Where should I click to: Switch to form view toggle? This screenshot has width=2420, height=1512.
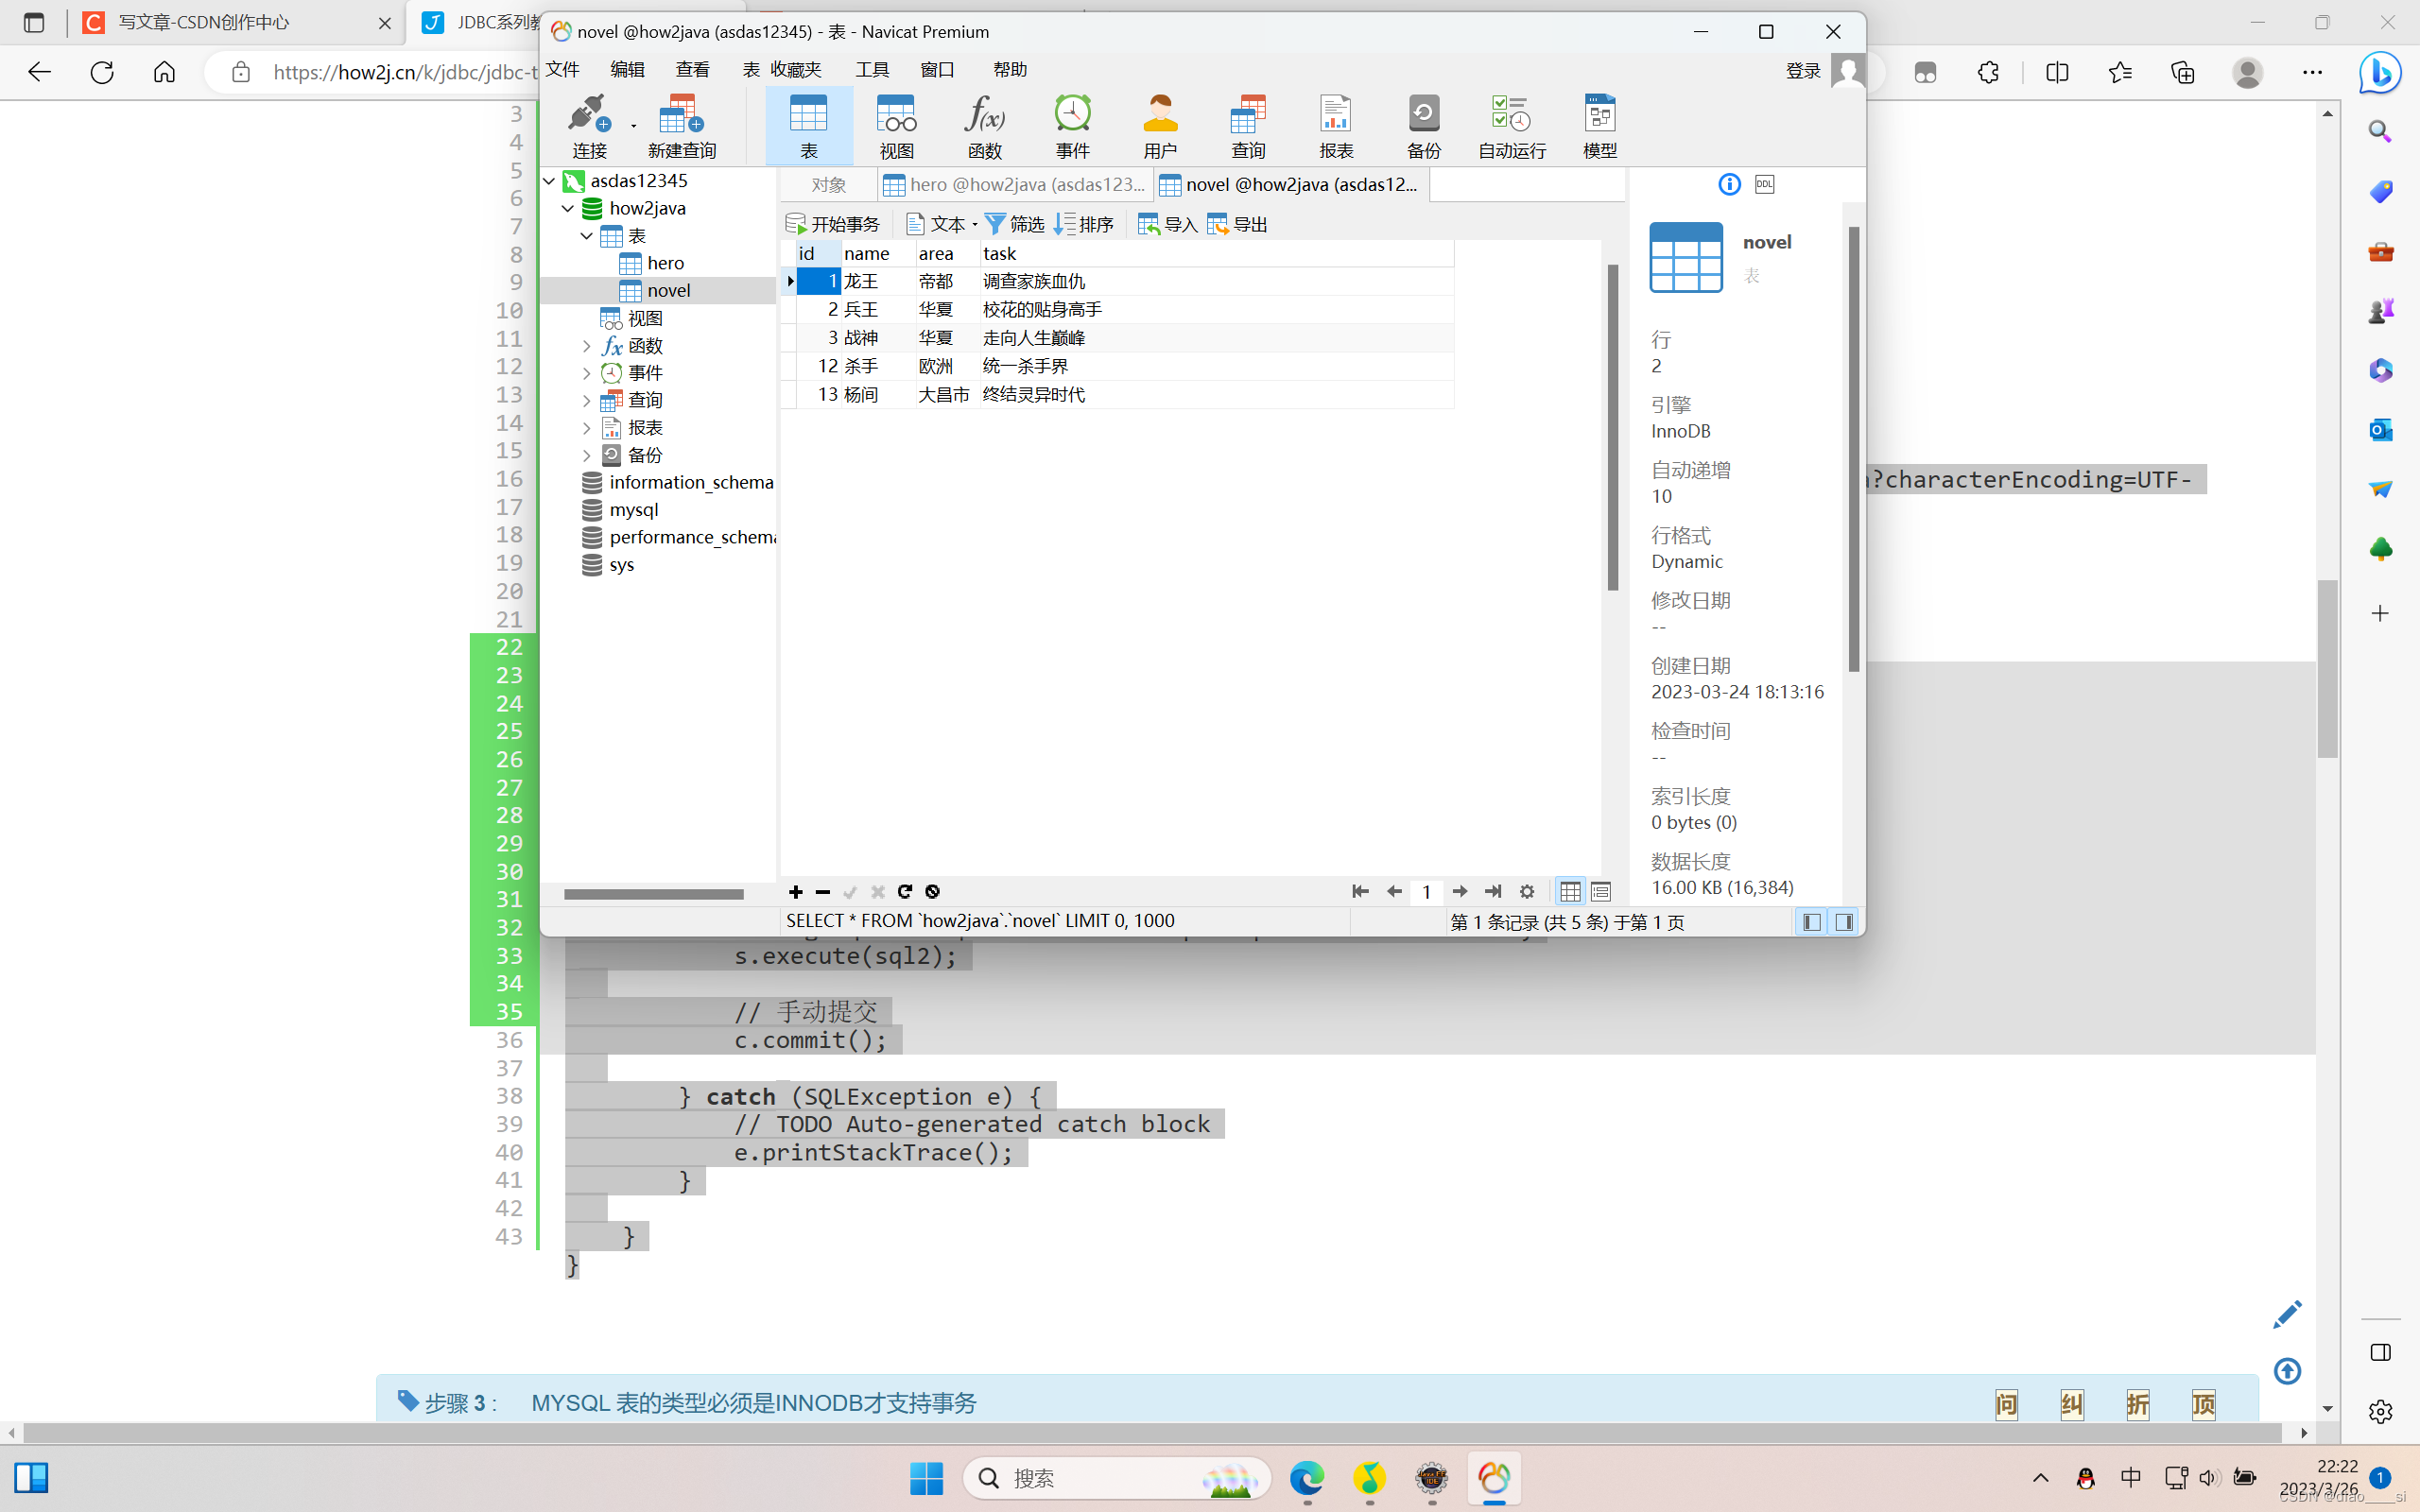coord(1600,891)
